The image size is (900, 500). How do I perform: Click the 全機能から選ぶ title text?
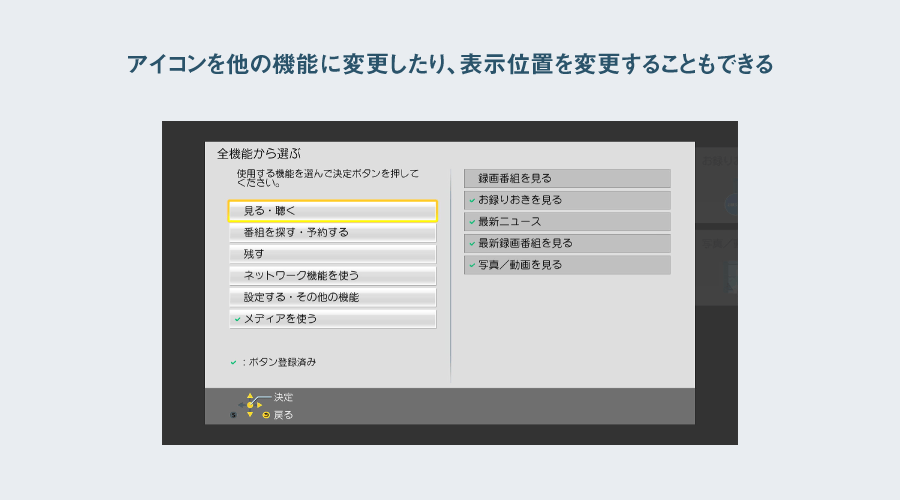[x=259, y=154]
